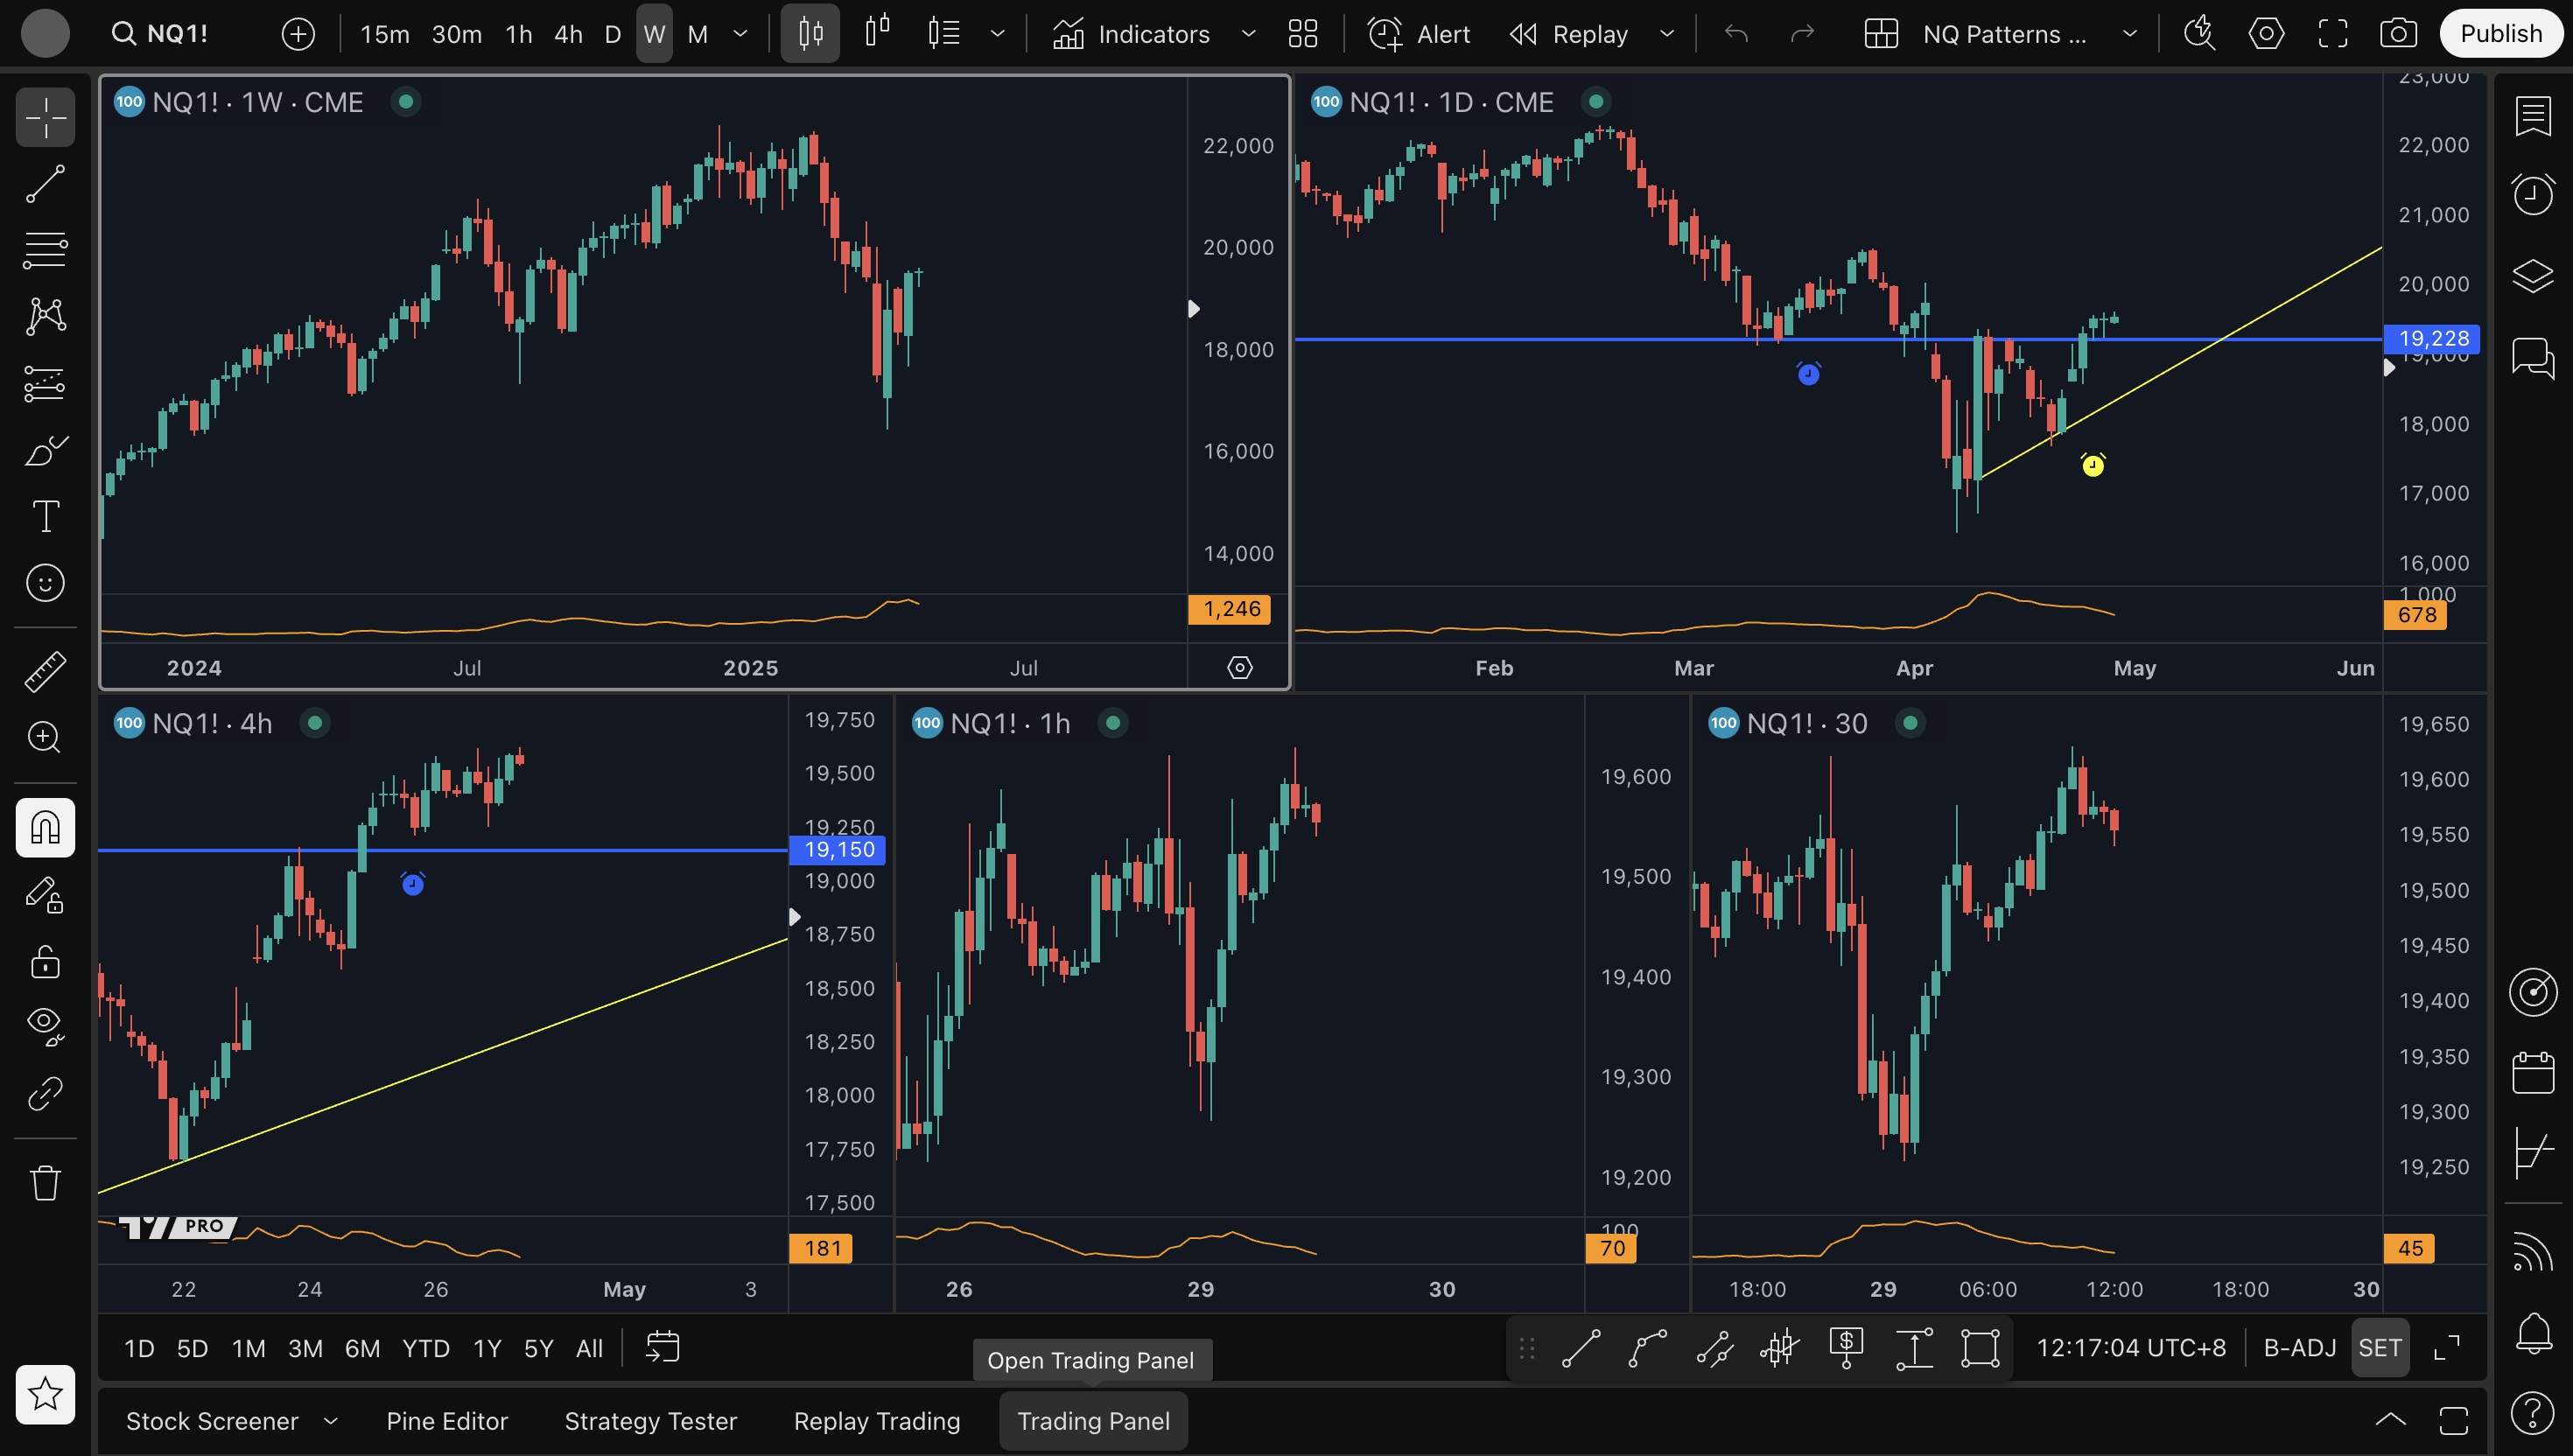Select the trend line drawing tool
The height and width of the screenshot is (1456, 2573).
45,184
